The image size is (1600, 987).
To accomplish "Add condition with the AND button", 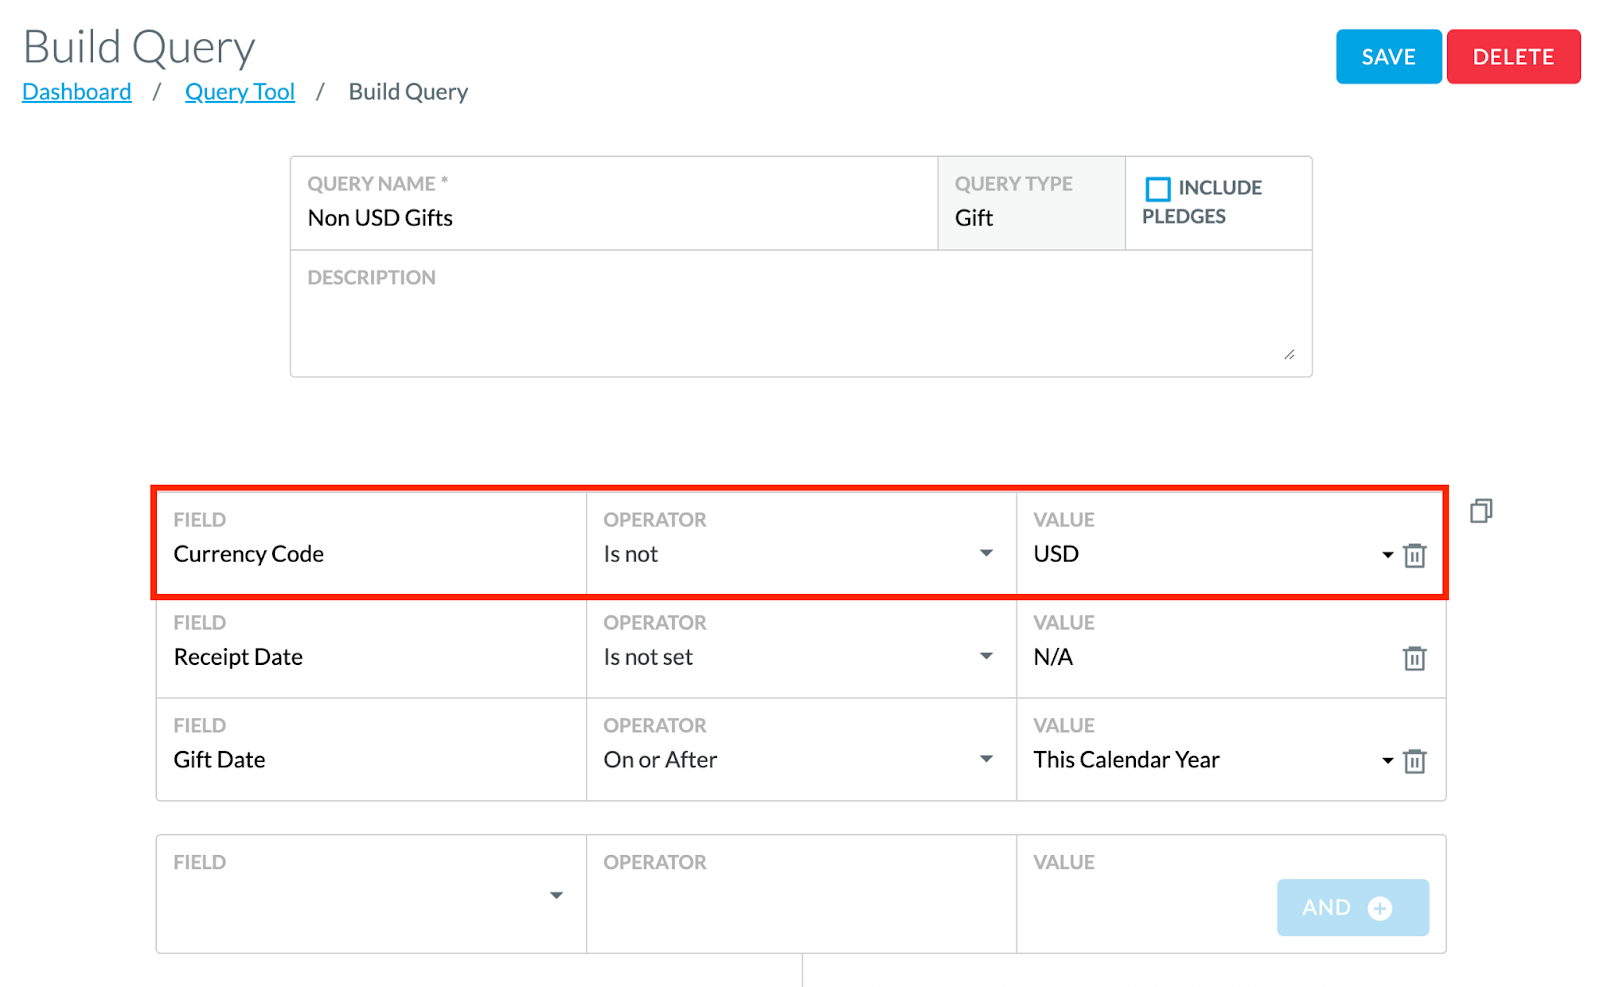I will pyautogui.click(x=1353, y=908).
